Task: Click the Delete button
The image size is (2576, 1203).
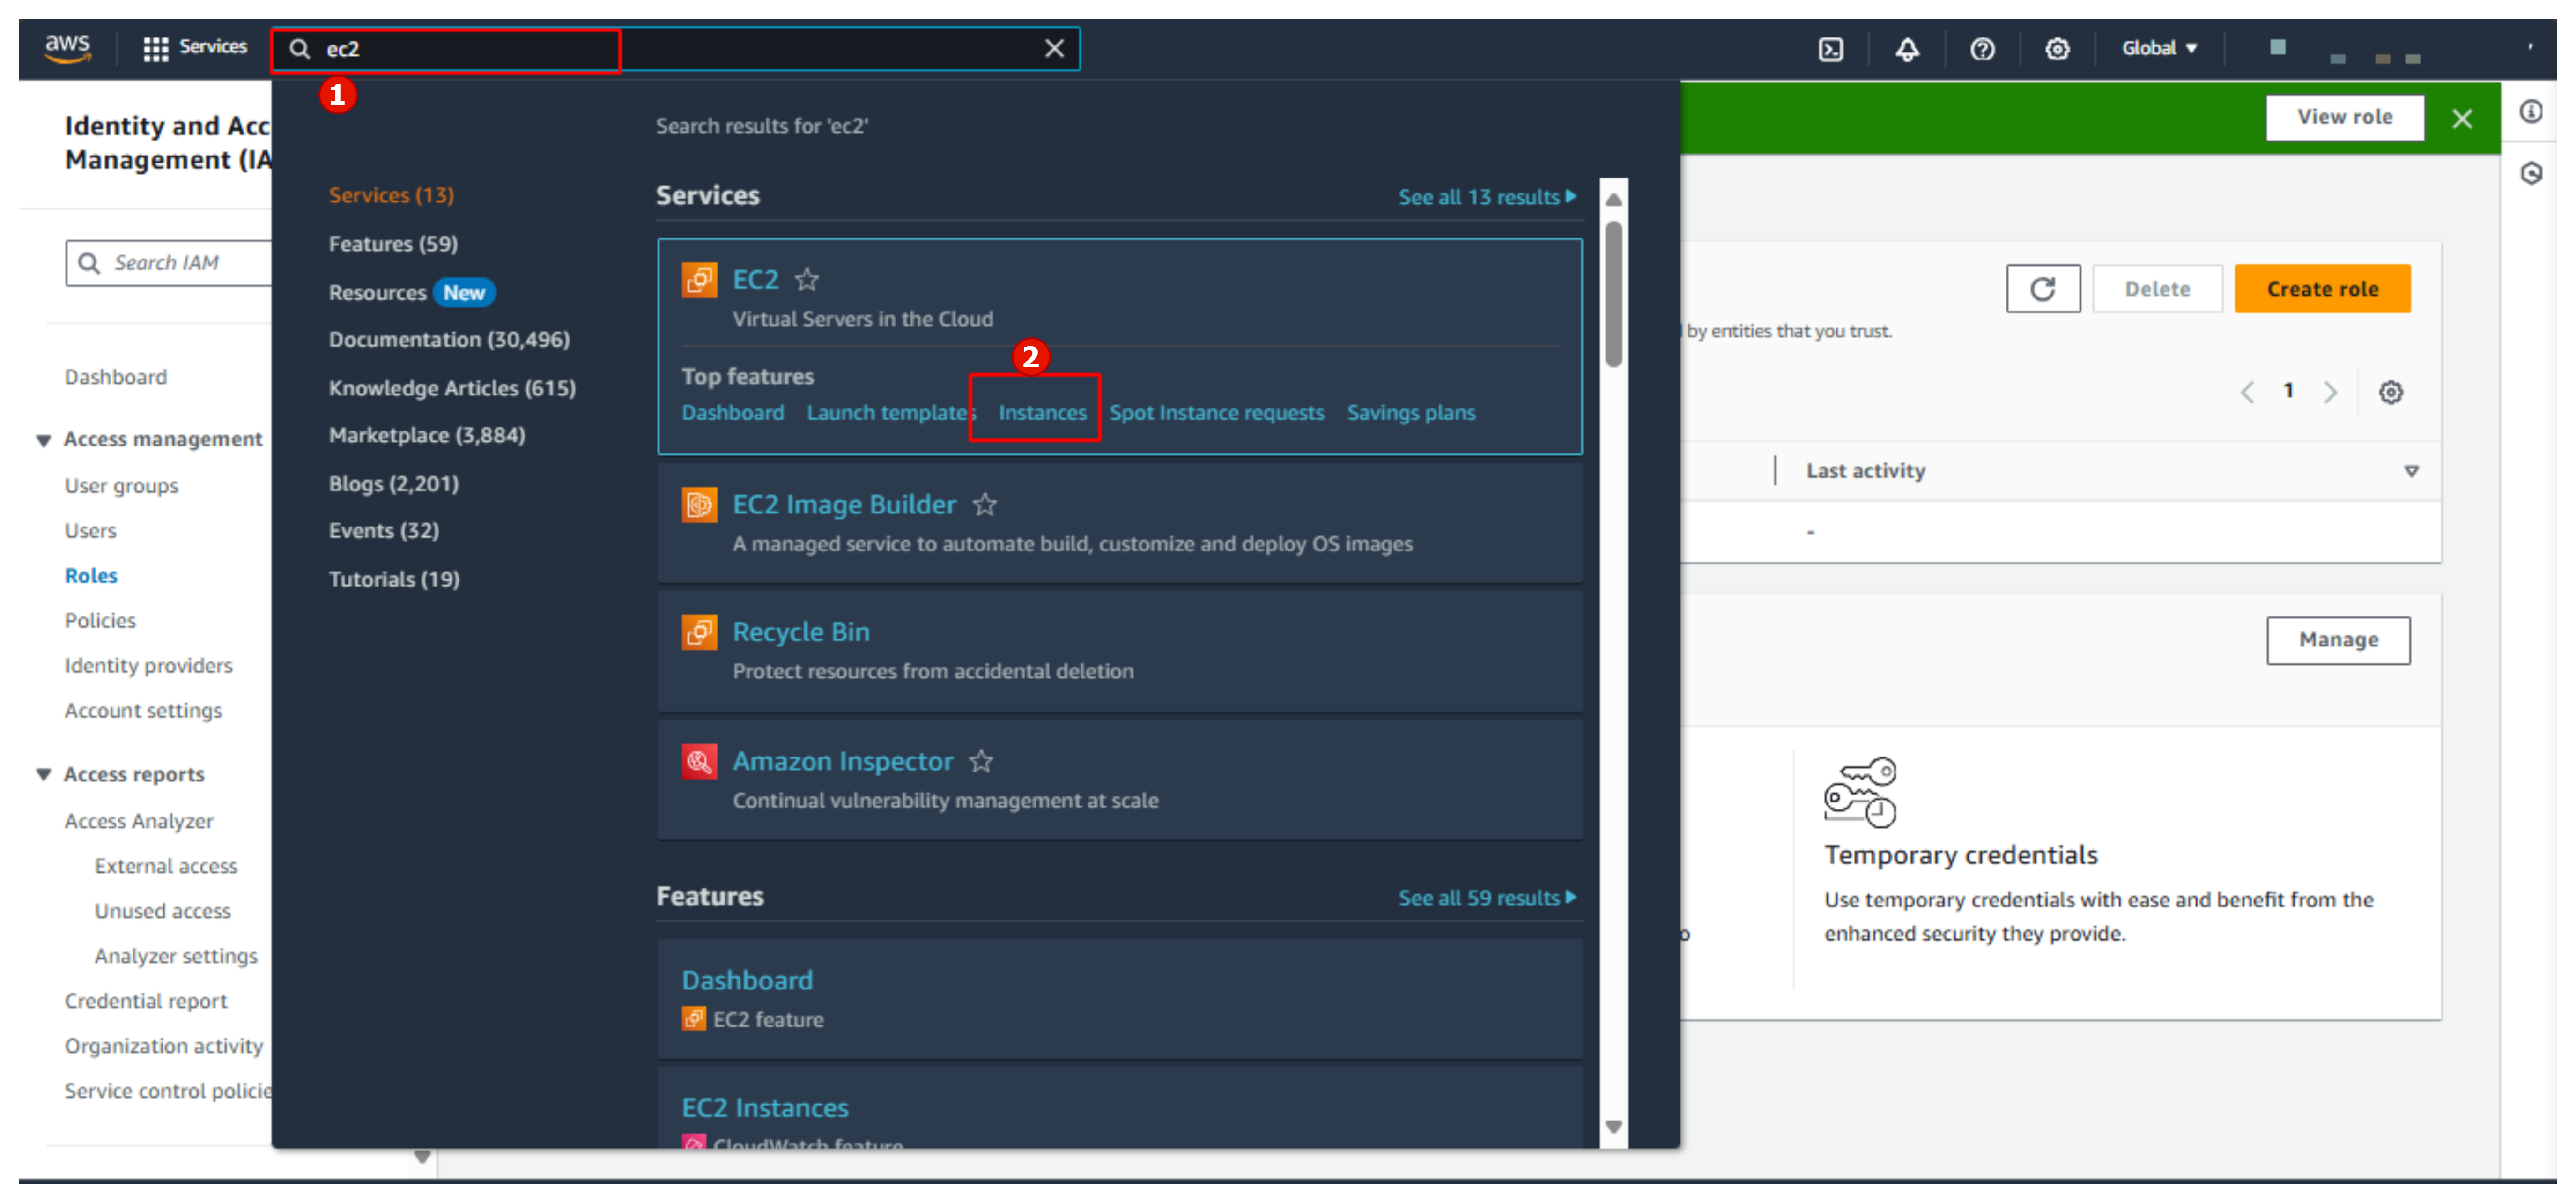Action: tap(2157, 289)
